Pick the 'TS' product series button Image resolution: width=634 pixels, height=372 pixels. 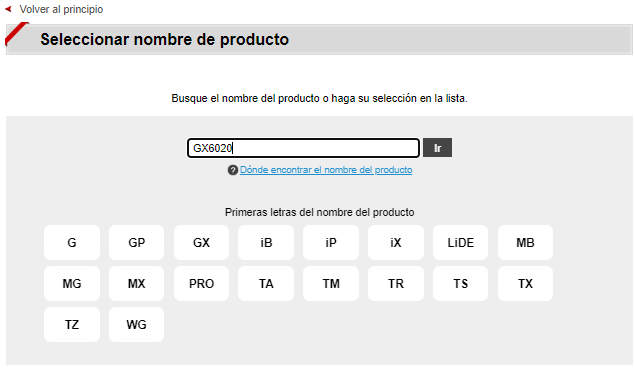[x=461, y=283]
